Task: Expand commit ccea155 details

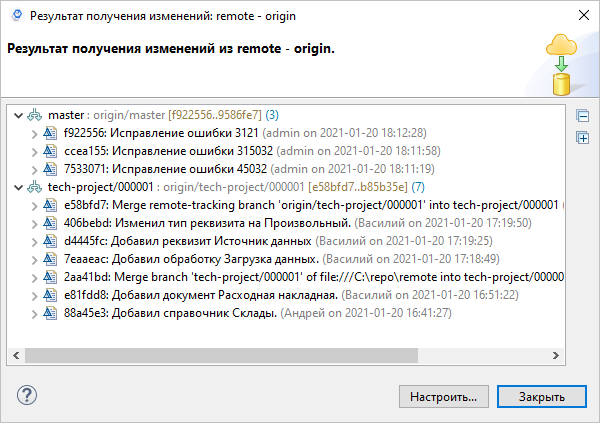Action: click(33, 151)
